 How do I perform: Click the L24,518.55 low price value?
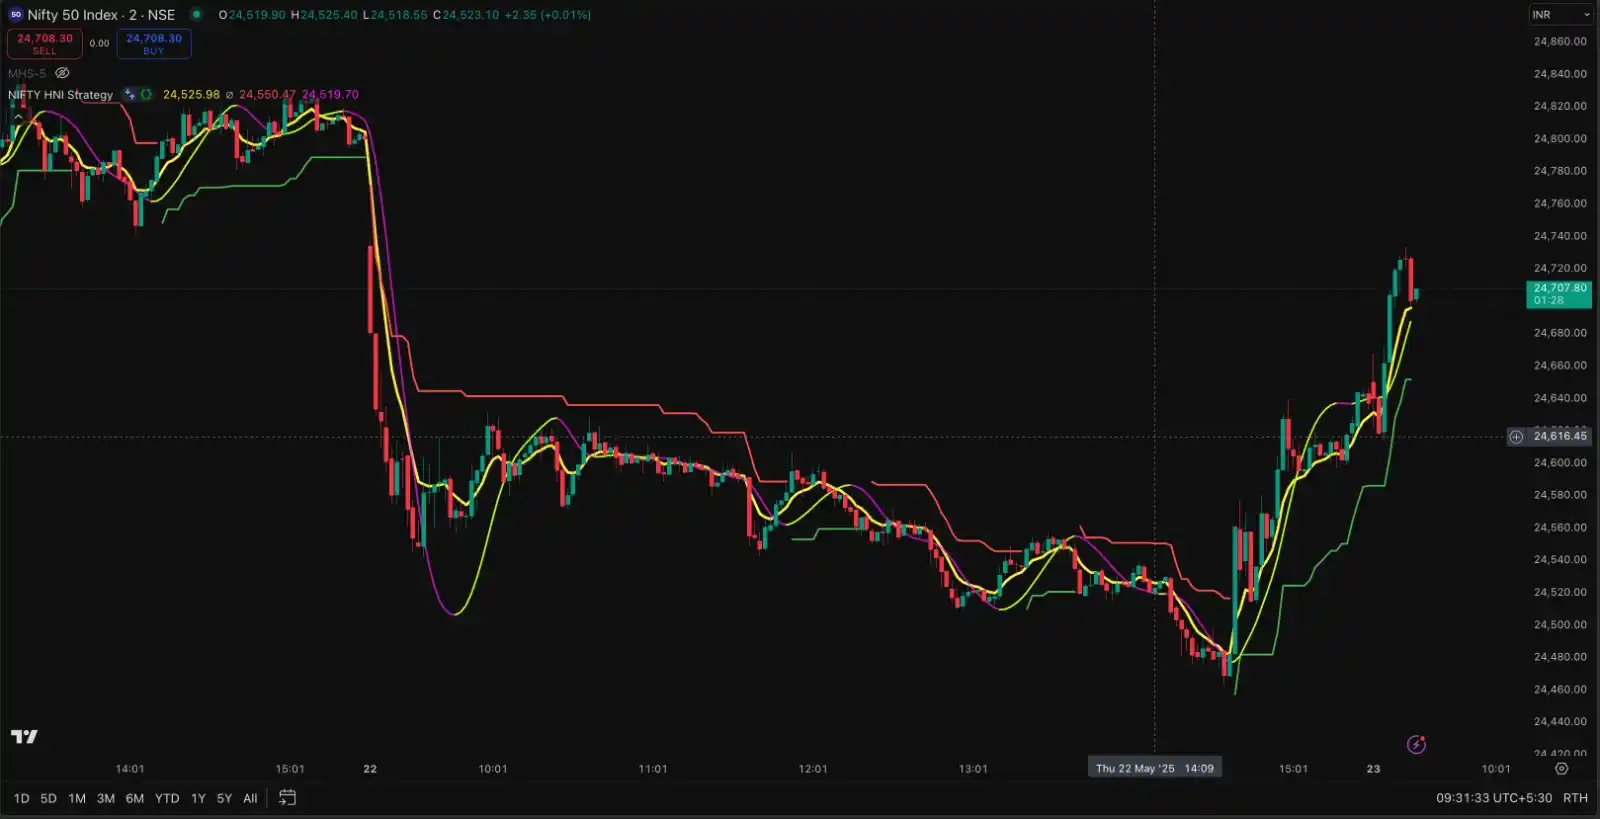tap(395, 15)
